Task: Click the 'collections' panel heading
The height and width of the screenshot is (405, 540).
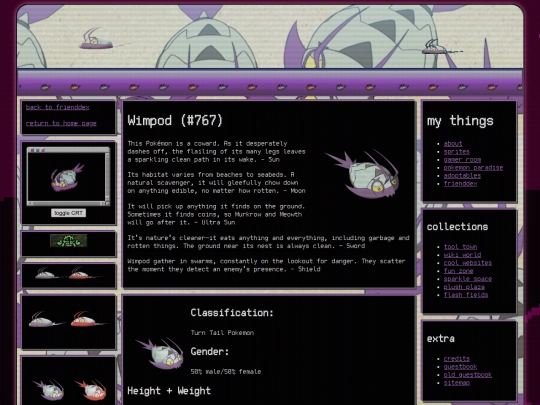Action: [x=457, y=227]
